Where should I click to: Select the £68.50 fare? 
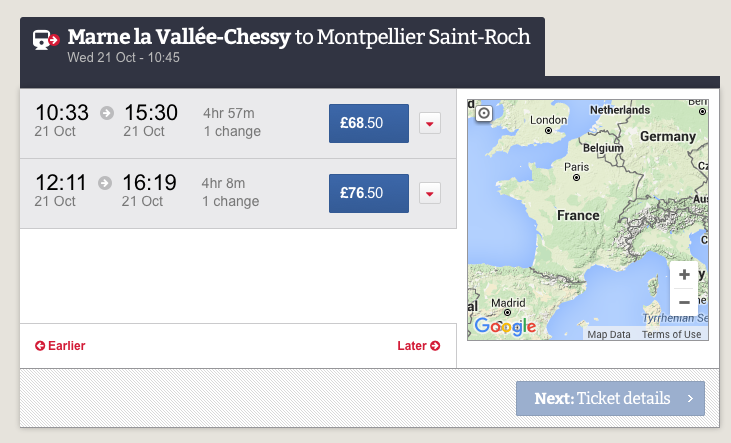tap(368, 124)
